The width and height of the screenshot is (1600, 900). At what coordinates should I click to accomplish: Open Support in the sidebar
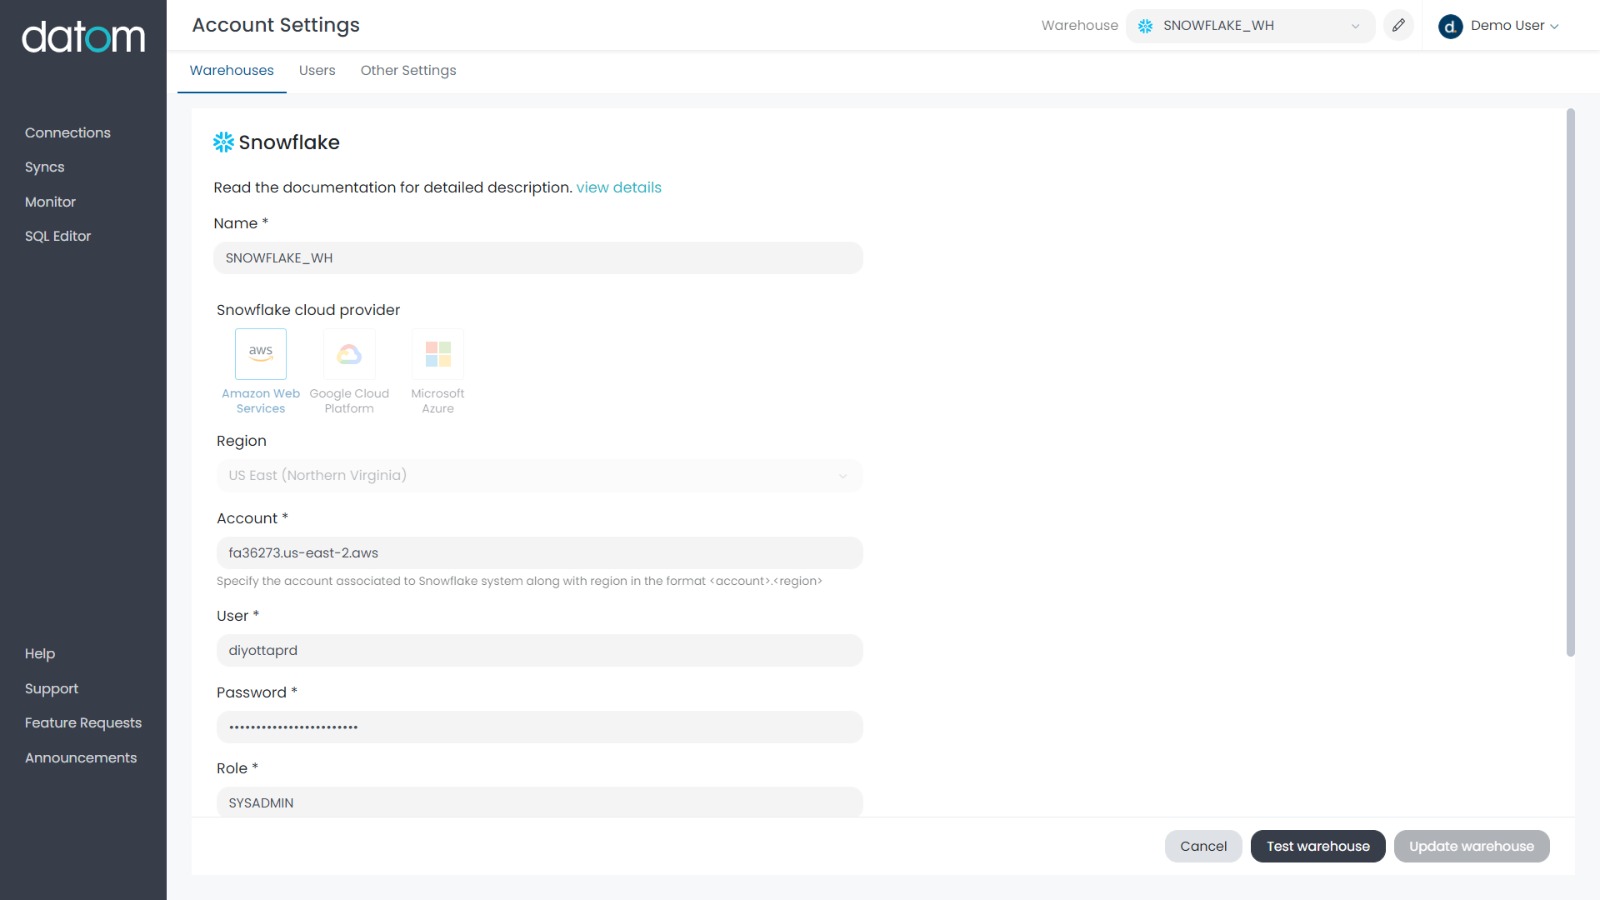(52, 689)
